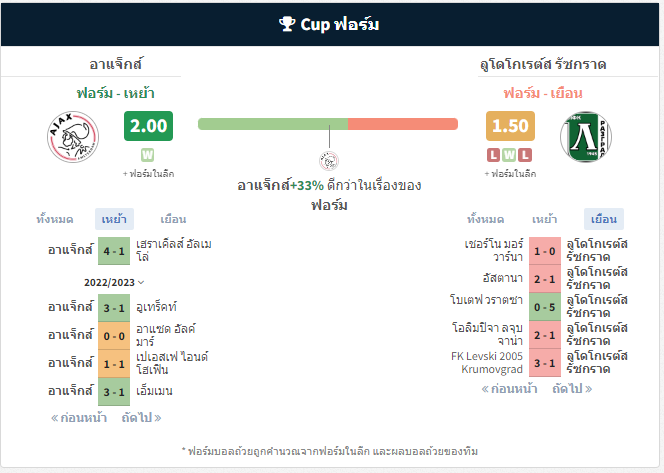Go to ถัดไป page in Ajax matches

[x=141, y=418]
